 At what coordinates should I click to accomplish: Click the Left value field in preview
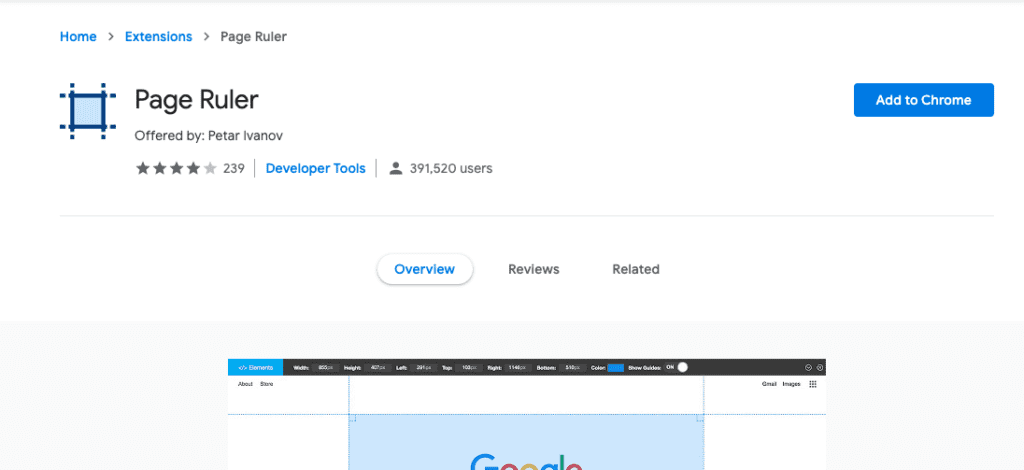(424, 368)
